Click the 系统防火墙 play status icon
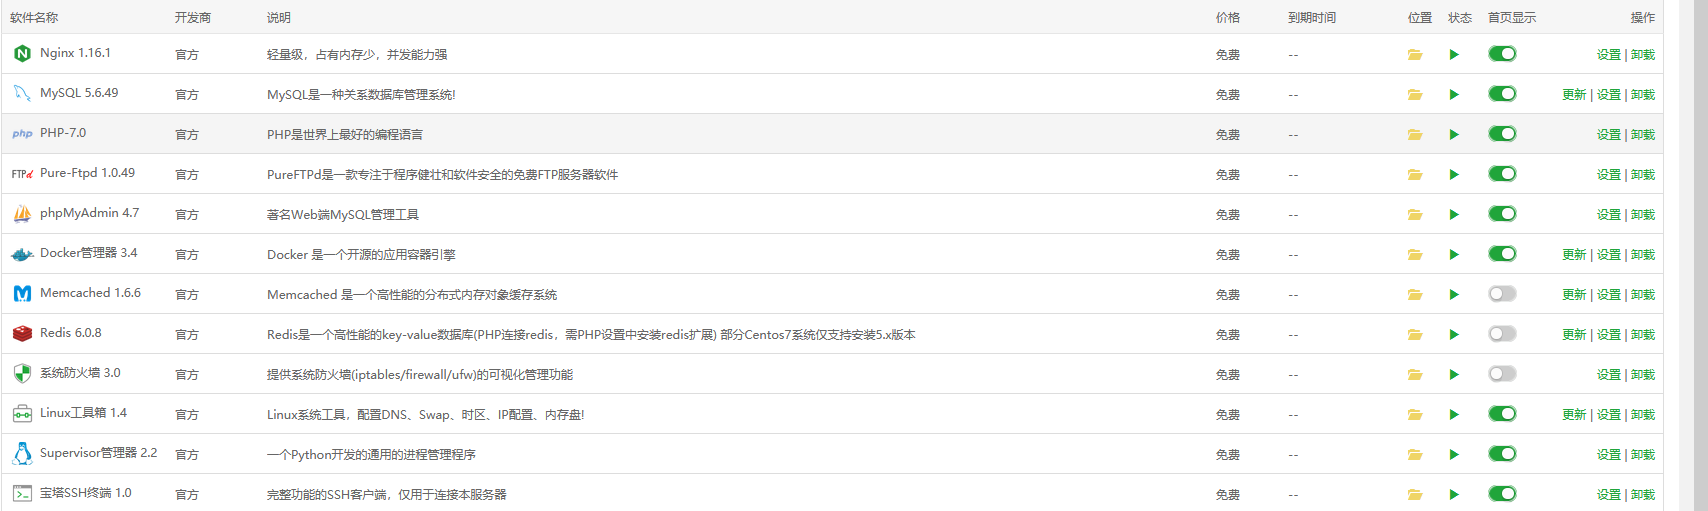Viewport: 1708px width, 511px height. pyautogui.click(x=1454, y=374)
